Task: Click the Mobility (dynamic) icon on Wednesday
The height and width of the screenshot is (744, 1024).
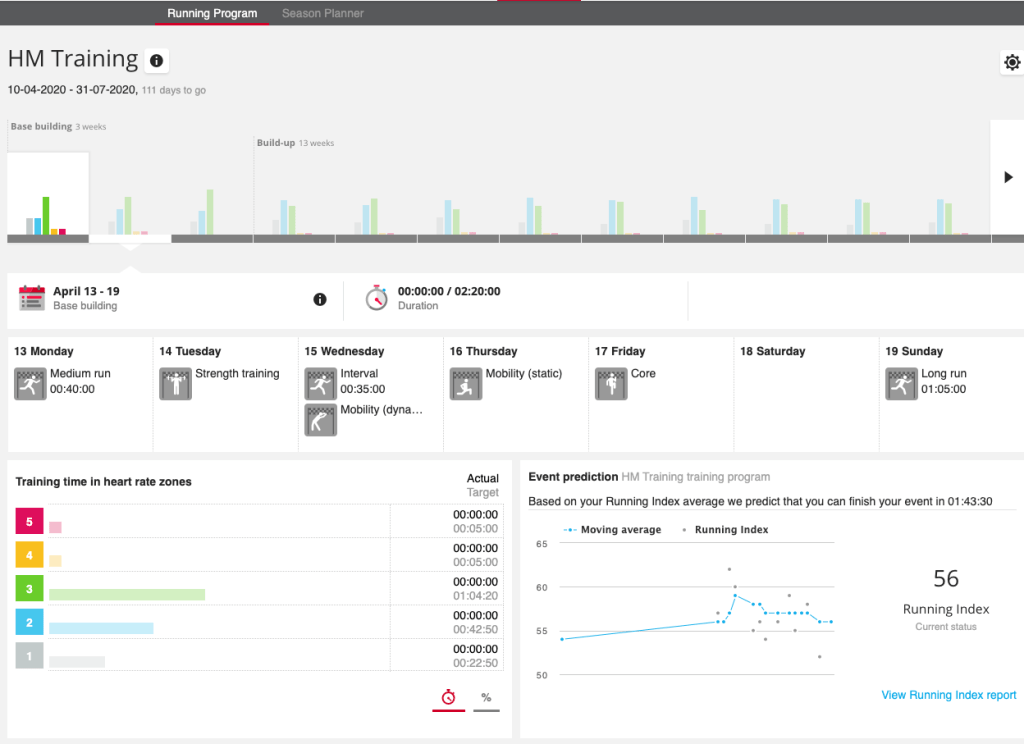Action: point(320,420)
